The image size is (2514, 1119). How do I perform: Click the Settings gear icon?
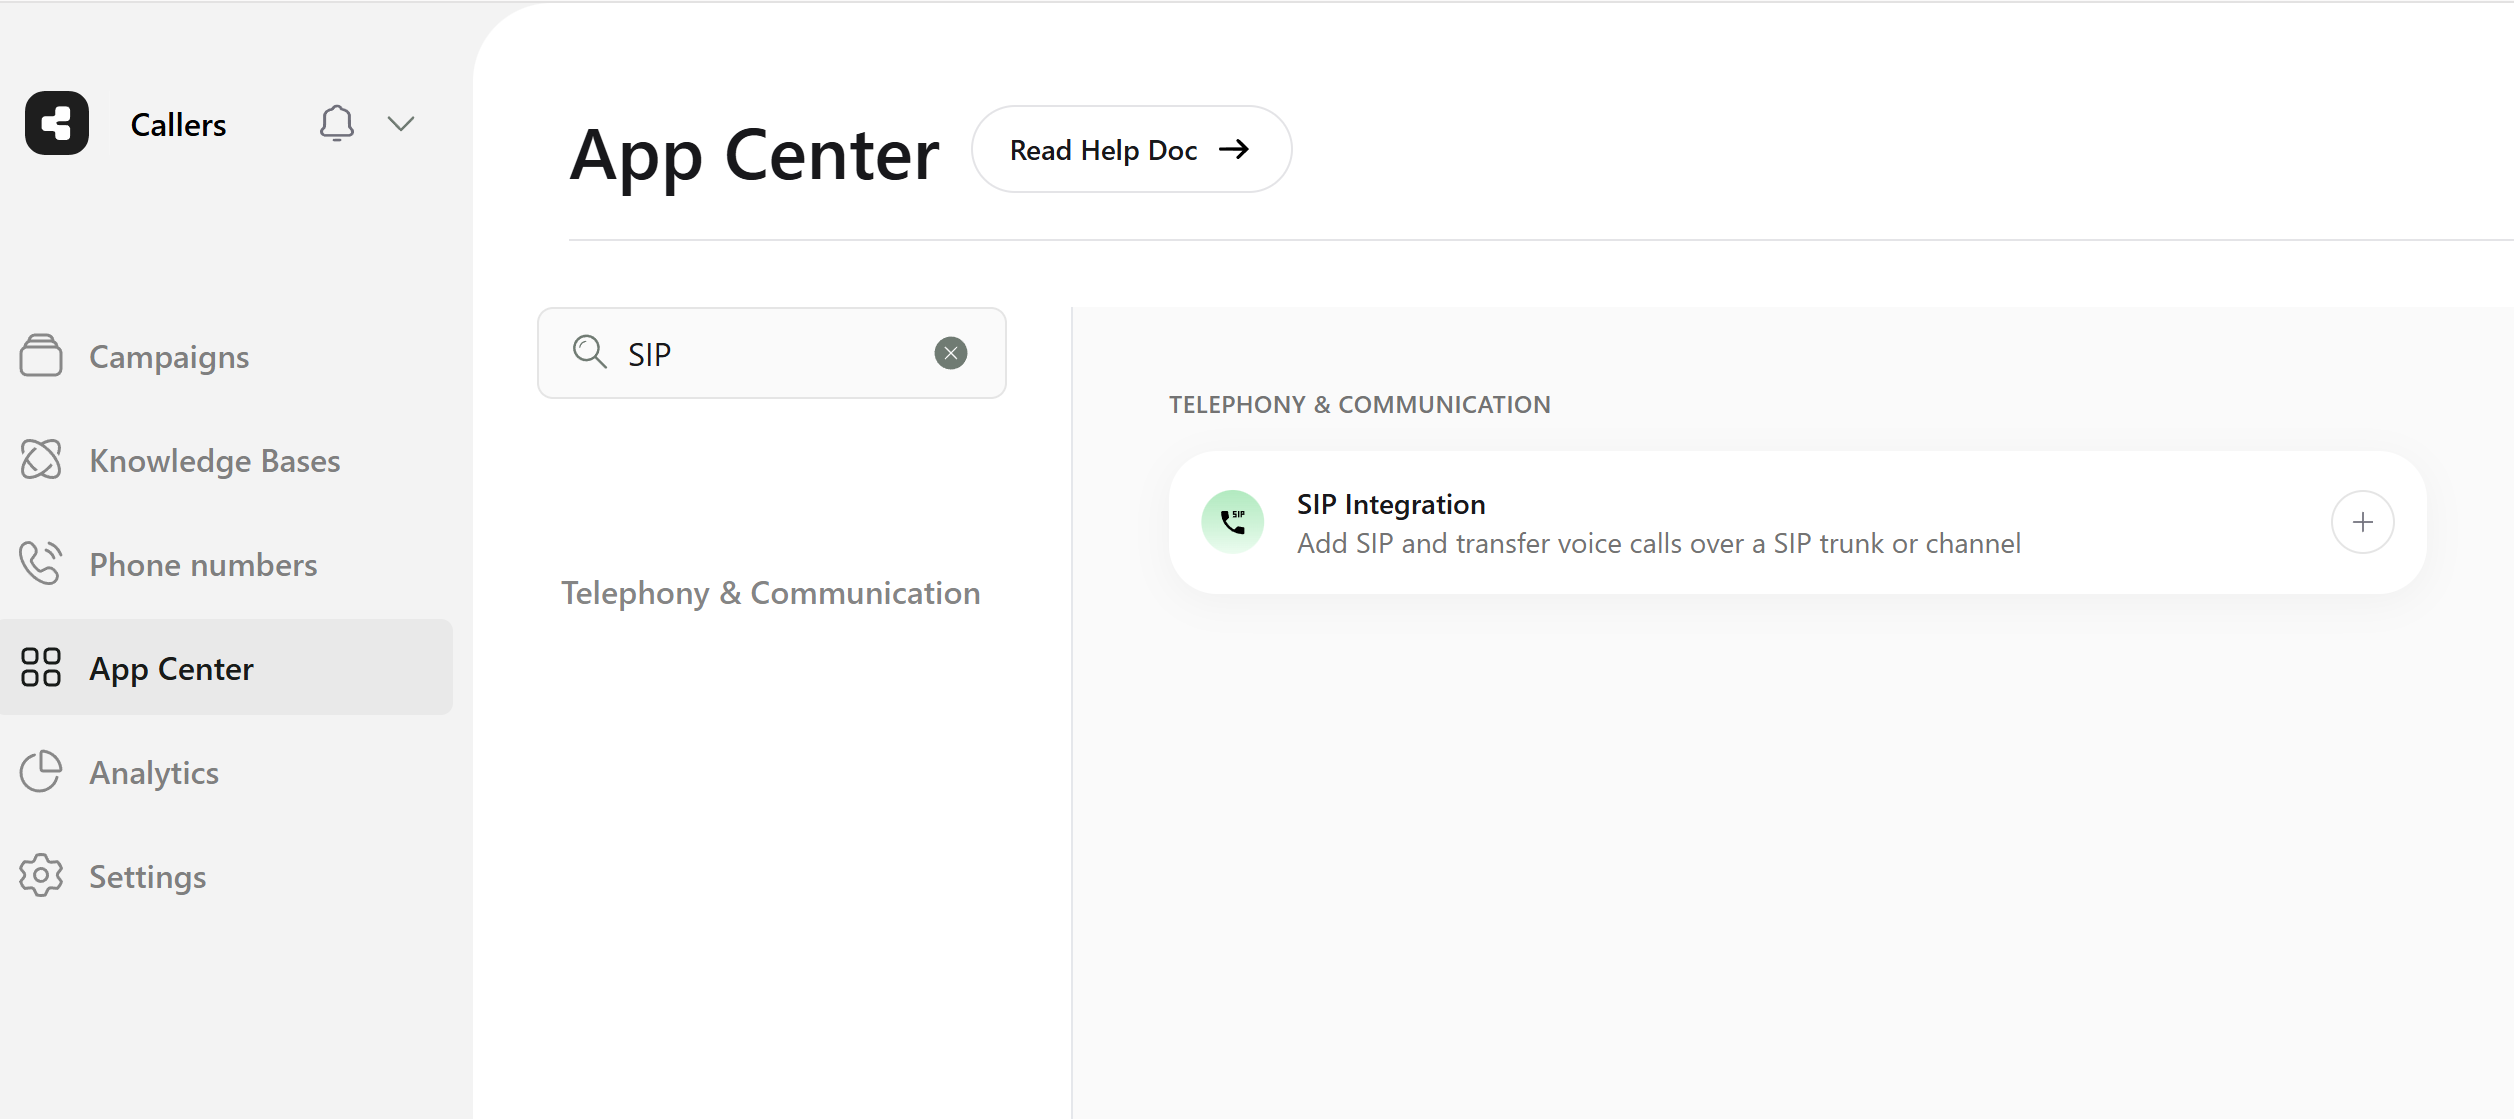[41, 876]
